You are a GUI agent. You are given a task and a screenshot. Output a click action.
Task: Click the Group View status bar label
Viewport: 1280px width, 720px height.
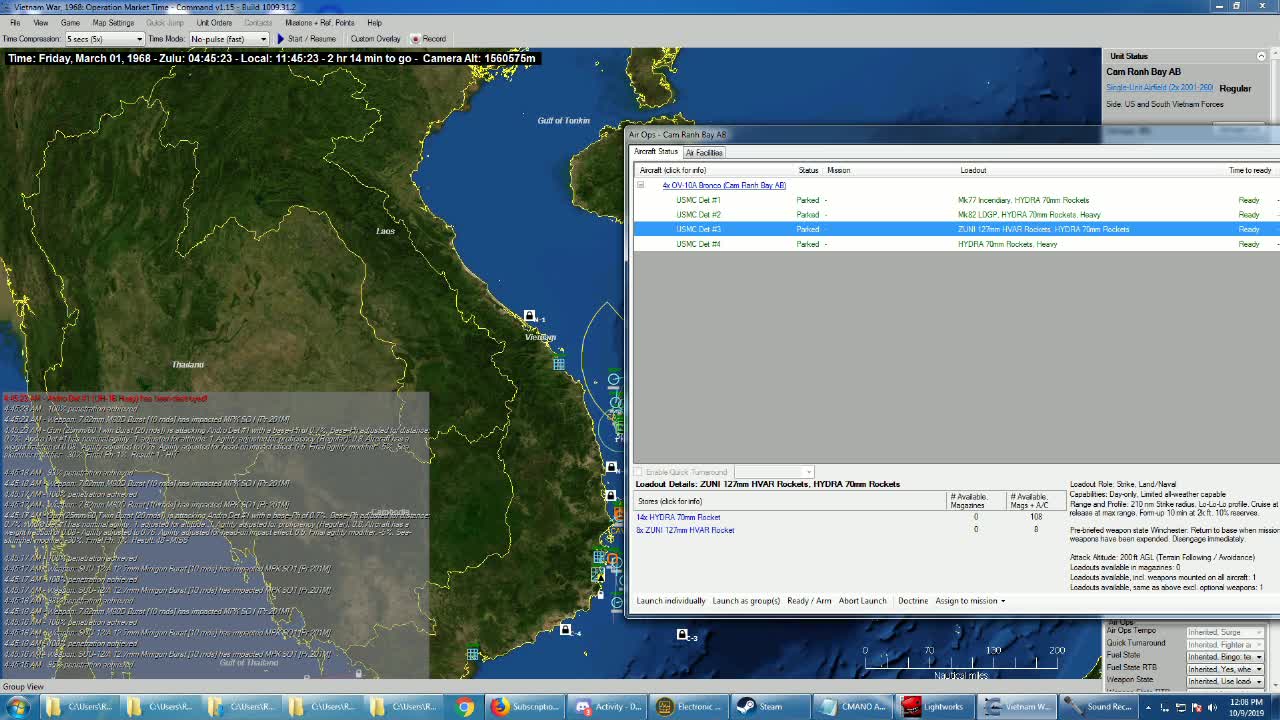tap(23, 687)
